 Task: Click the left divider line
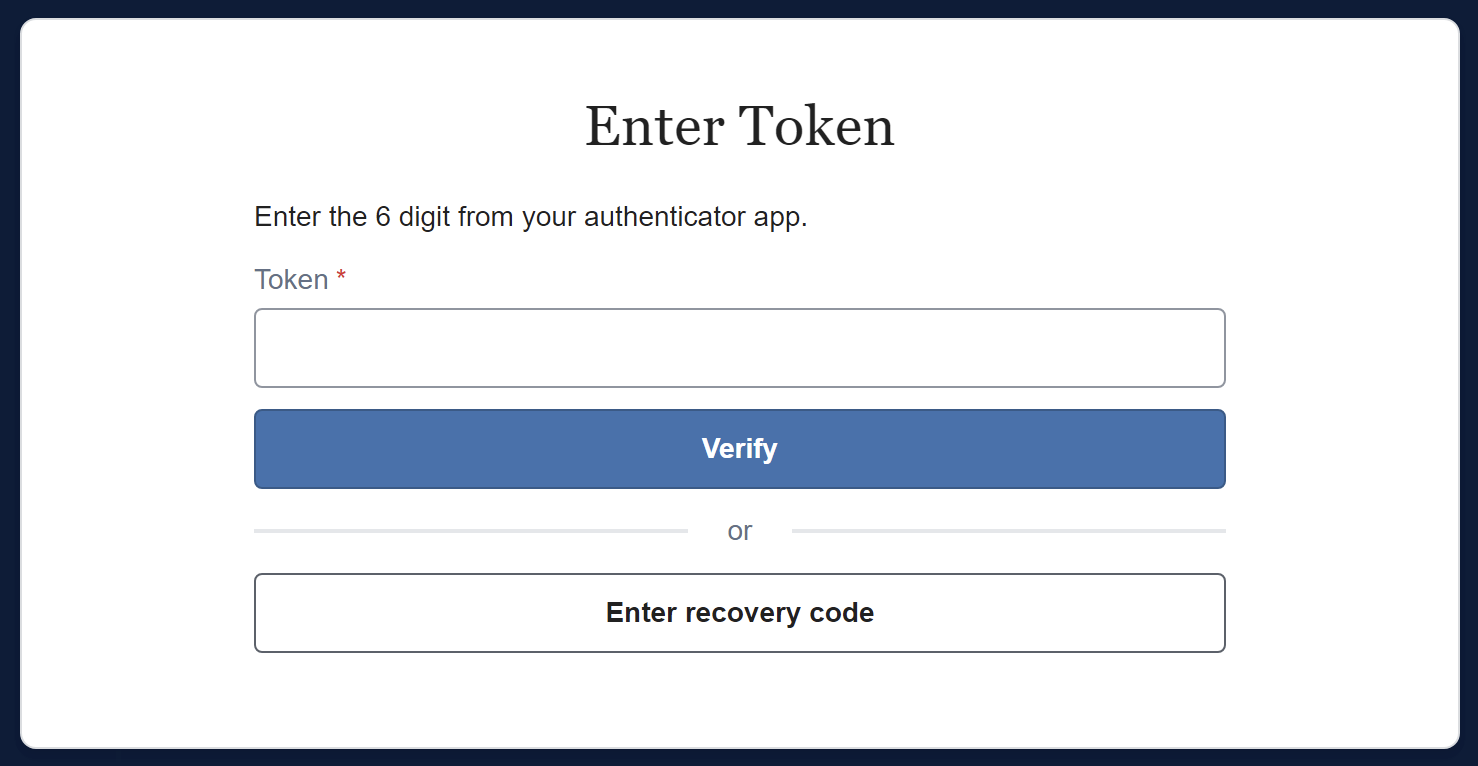[470, 530]
